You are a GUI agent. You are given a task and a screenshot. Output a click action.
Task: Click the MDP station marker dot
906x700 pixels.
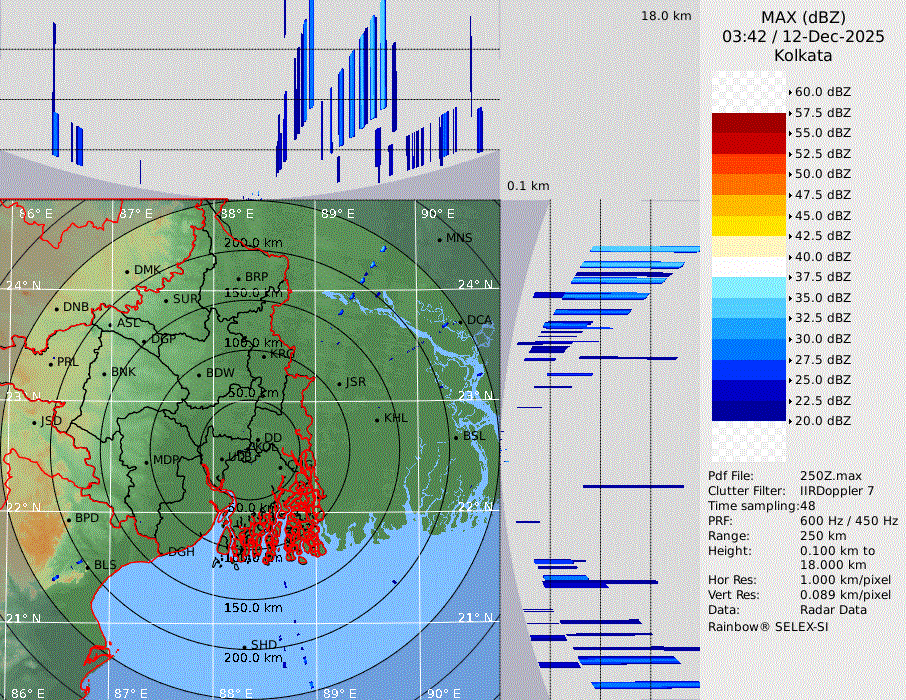[x=147, y=461]
